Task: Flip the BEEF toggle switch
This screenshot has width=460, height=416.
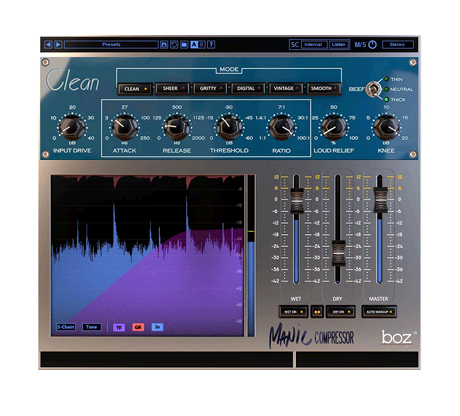Action: 373,89
